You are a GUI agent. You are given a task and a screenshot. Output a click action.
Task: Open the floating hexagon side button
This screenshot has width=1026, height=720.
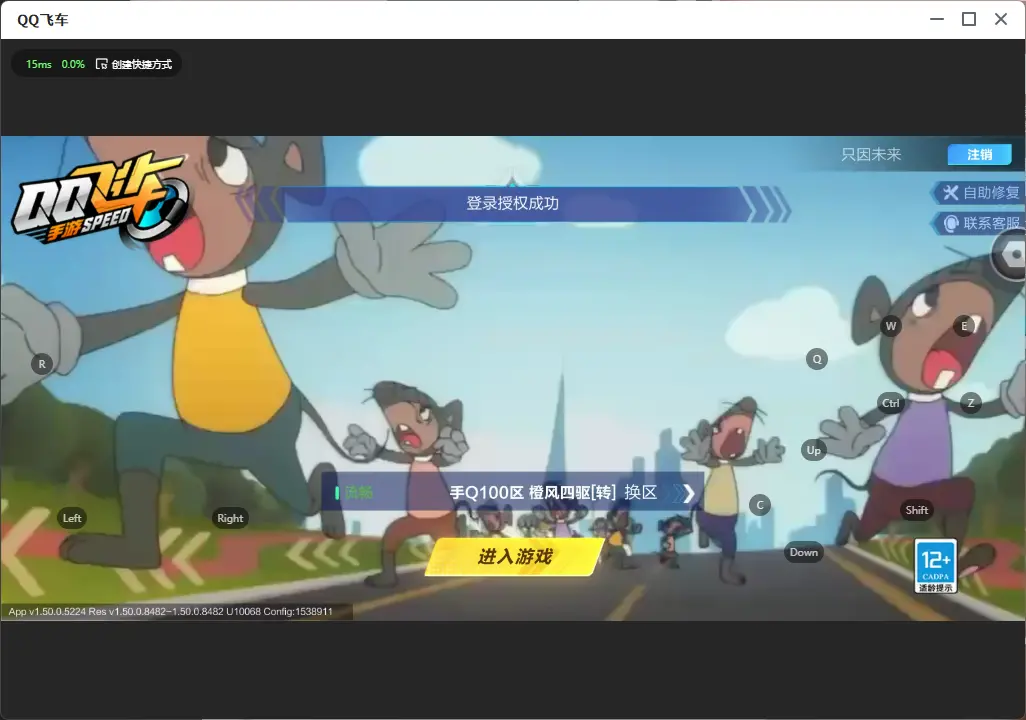[1012, 254]
